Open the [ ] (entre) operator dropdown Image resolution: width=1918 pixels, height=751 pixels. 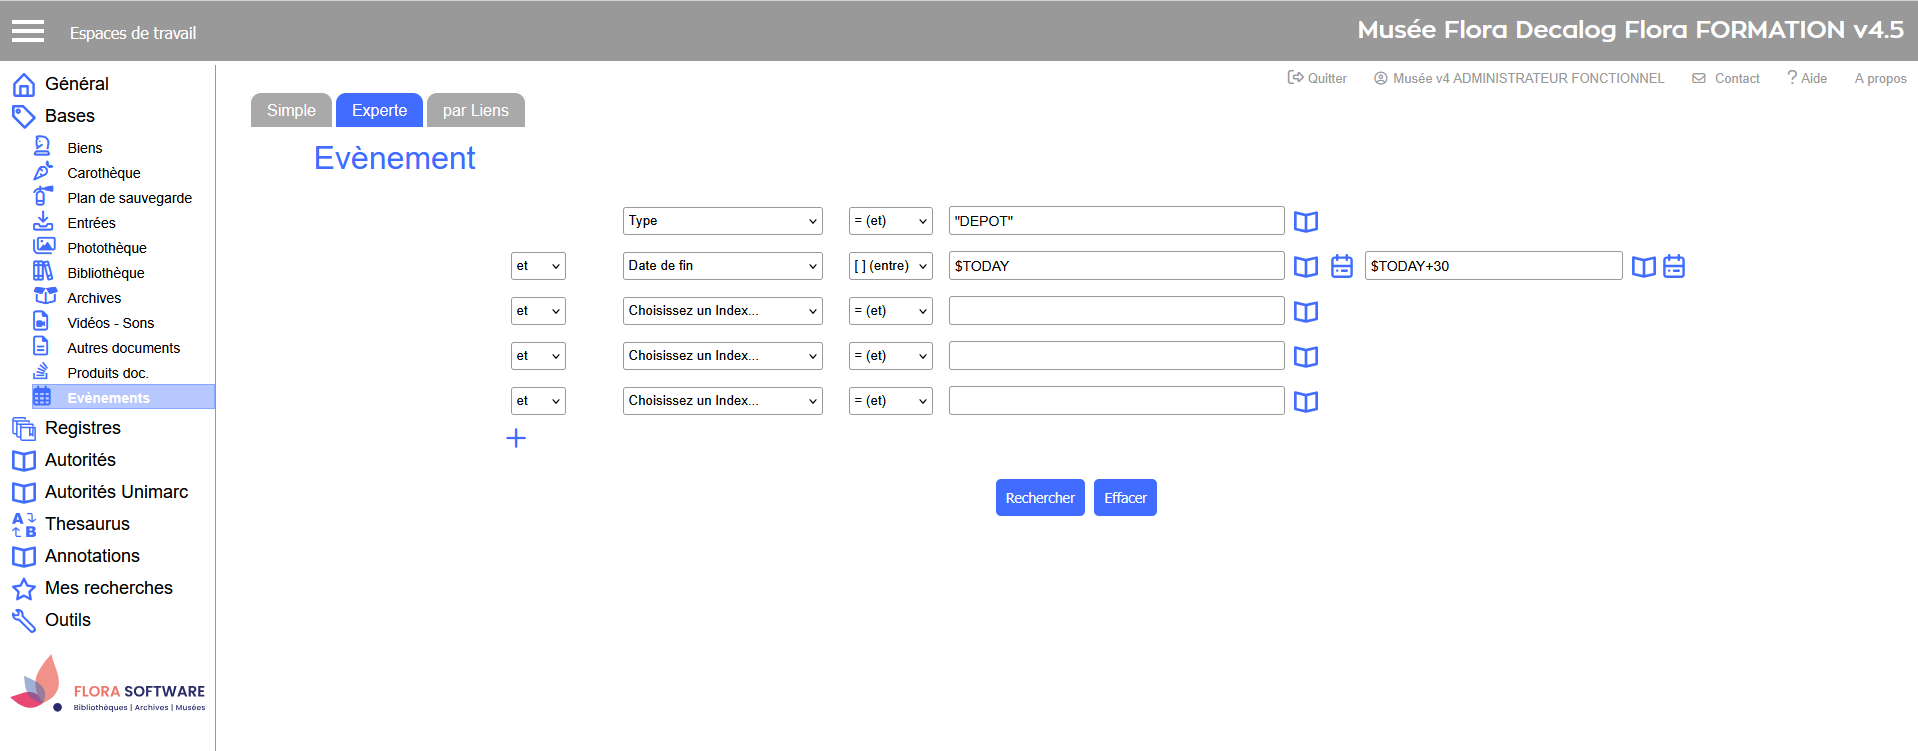coord(890,266)
